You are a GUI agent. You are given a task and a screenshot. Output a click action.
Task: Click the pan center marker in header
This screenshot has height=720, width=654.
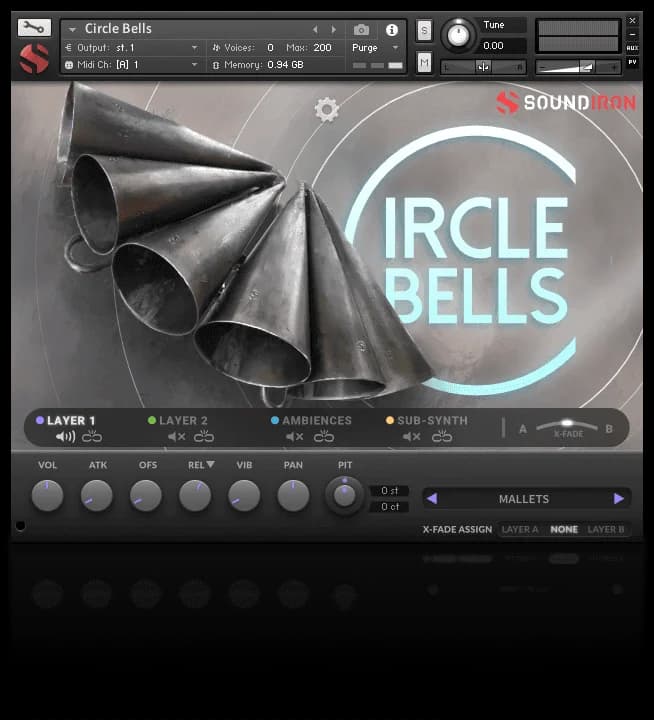click(483, 68)
